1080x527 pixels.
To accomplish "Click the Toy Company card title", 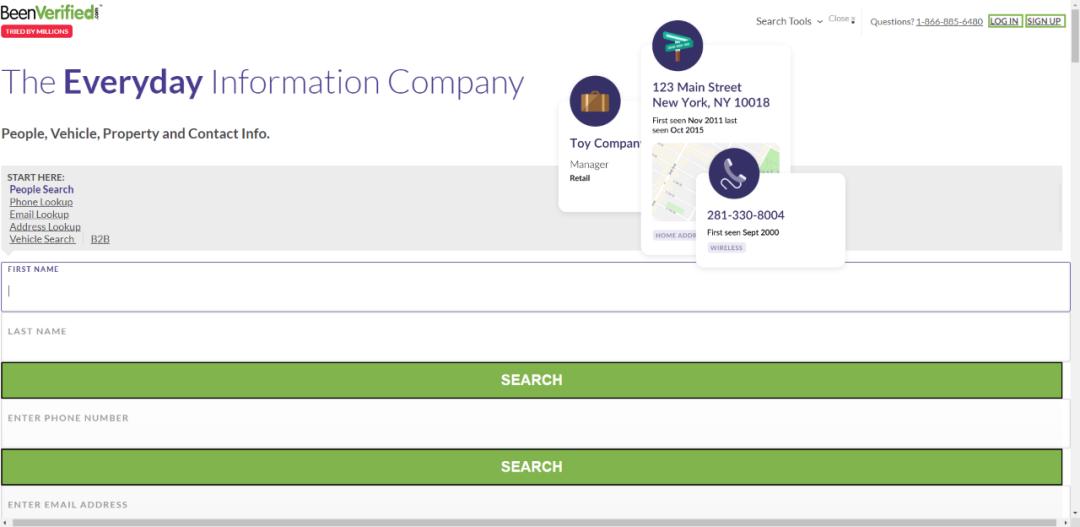I will (x=605, y=143).
